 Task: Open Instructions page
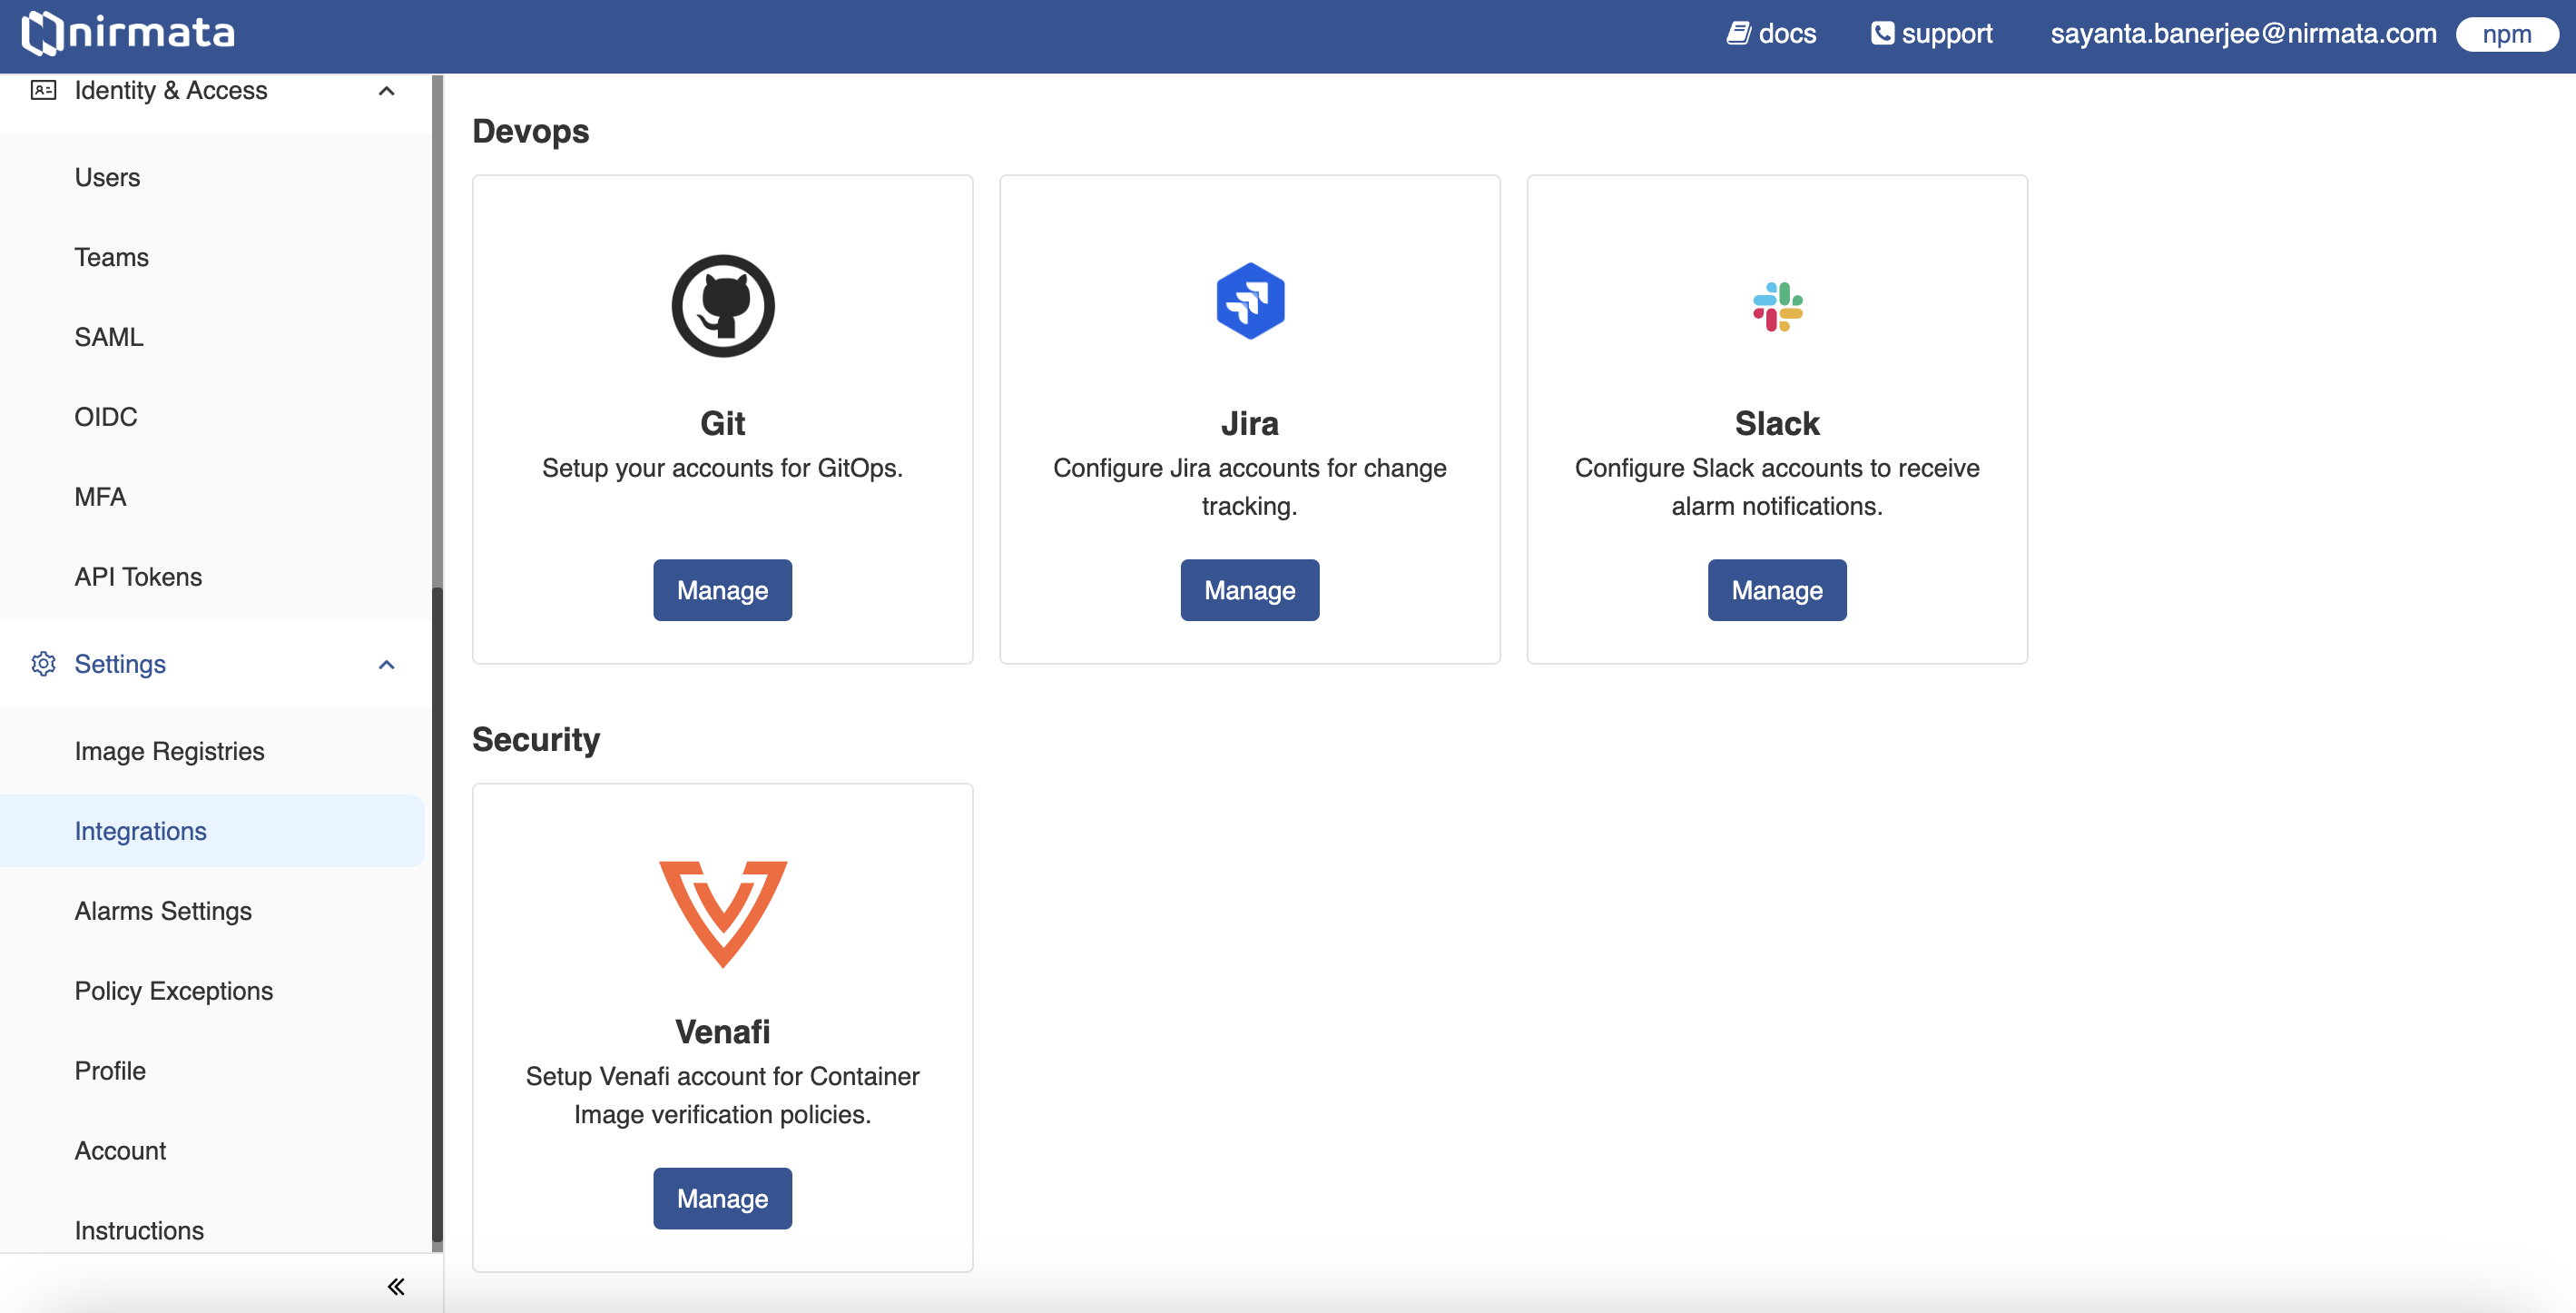click(139, 1230)
